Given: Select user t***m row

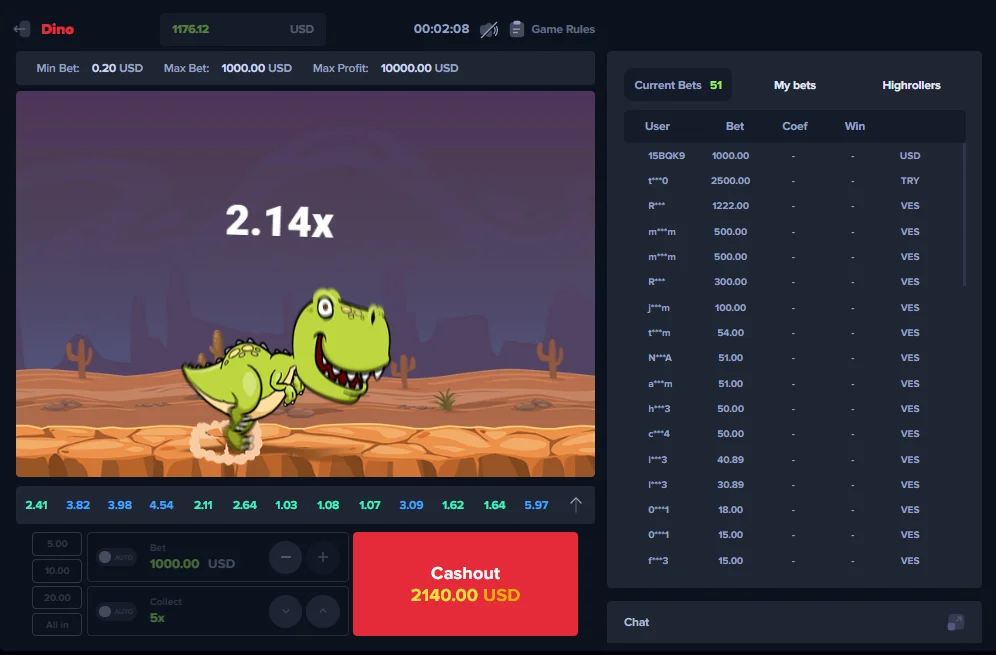Looking at the screenshot, I should pos(794,332).
